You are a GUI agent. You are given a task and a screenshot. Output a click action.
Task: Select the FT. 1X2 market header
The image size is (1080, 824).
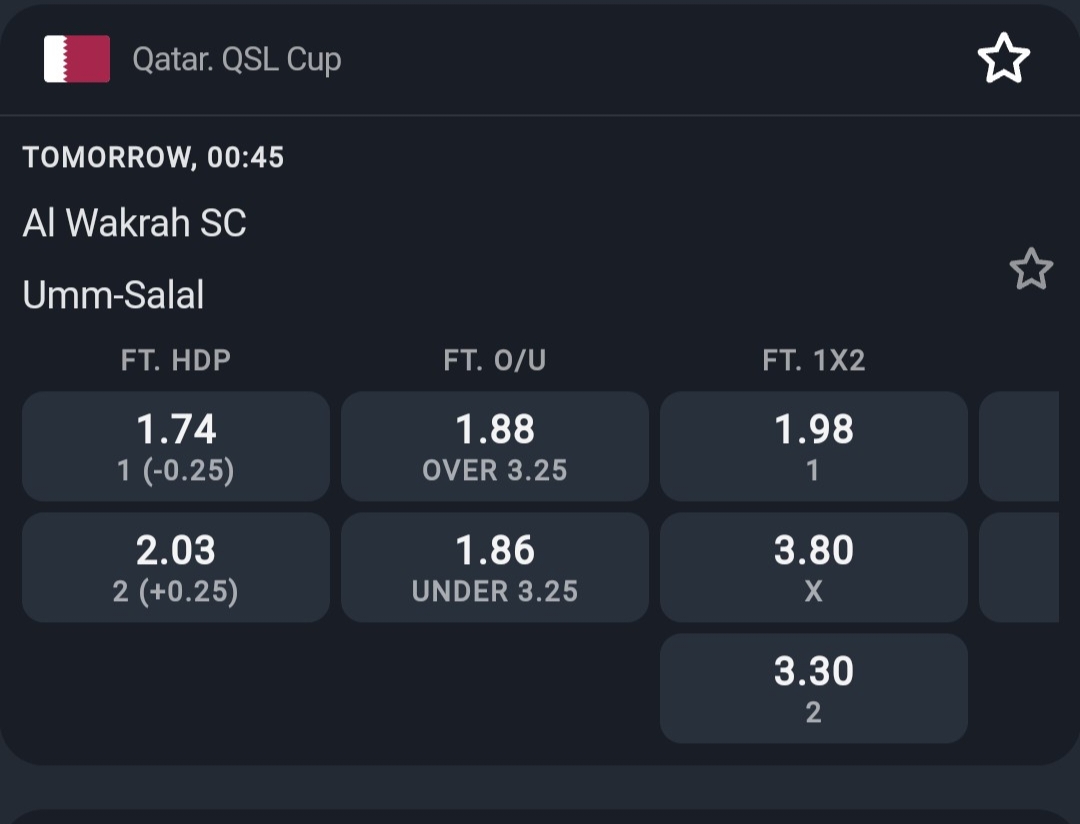(814, 361)
